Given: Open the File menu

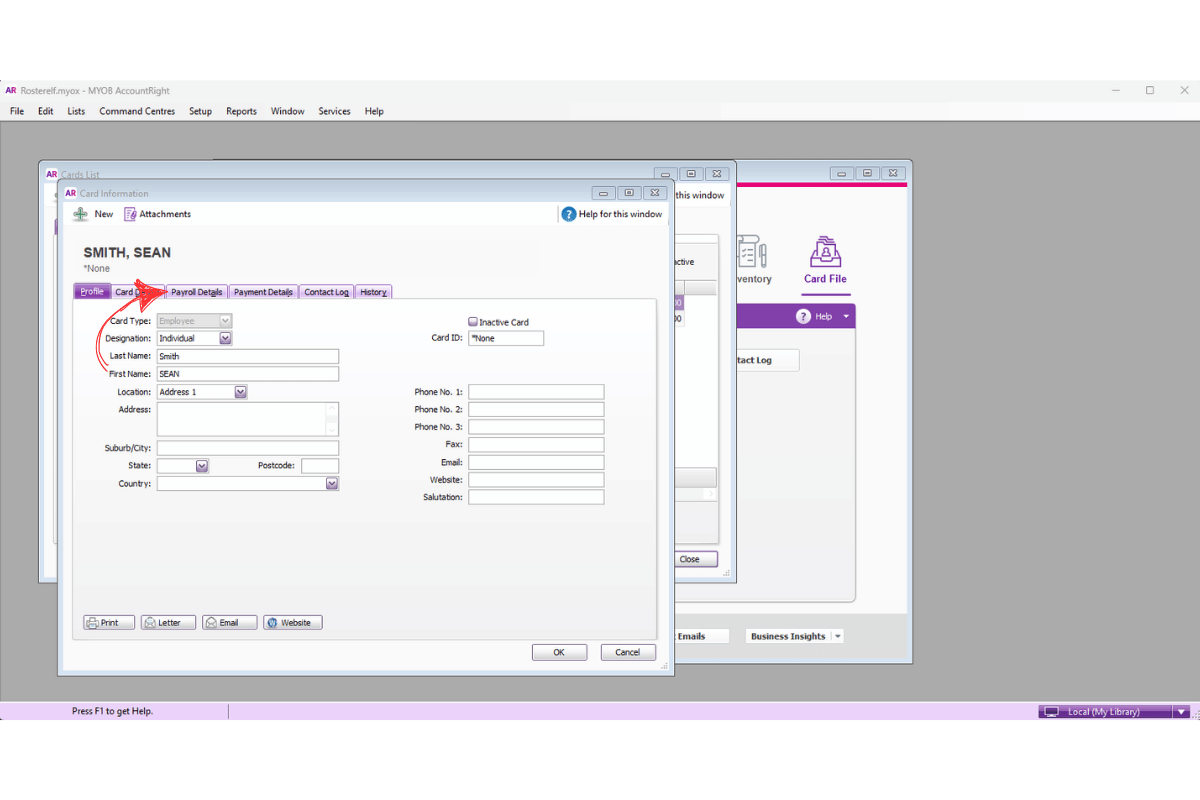Looking at the screenshot, I should (x=17, y=111).
